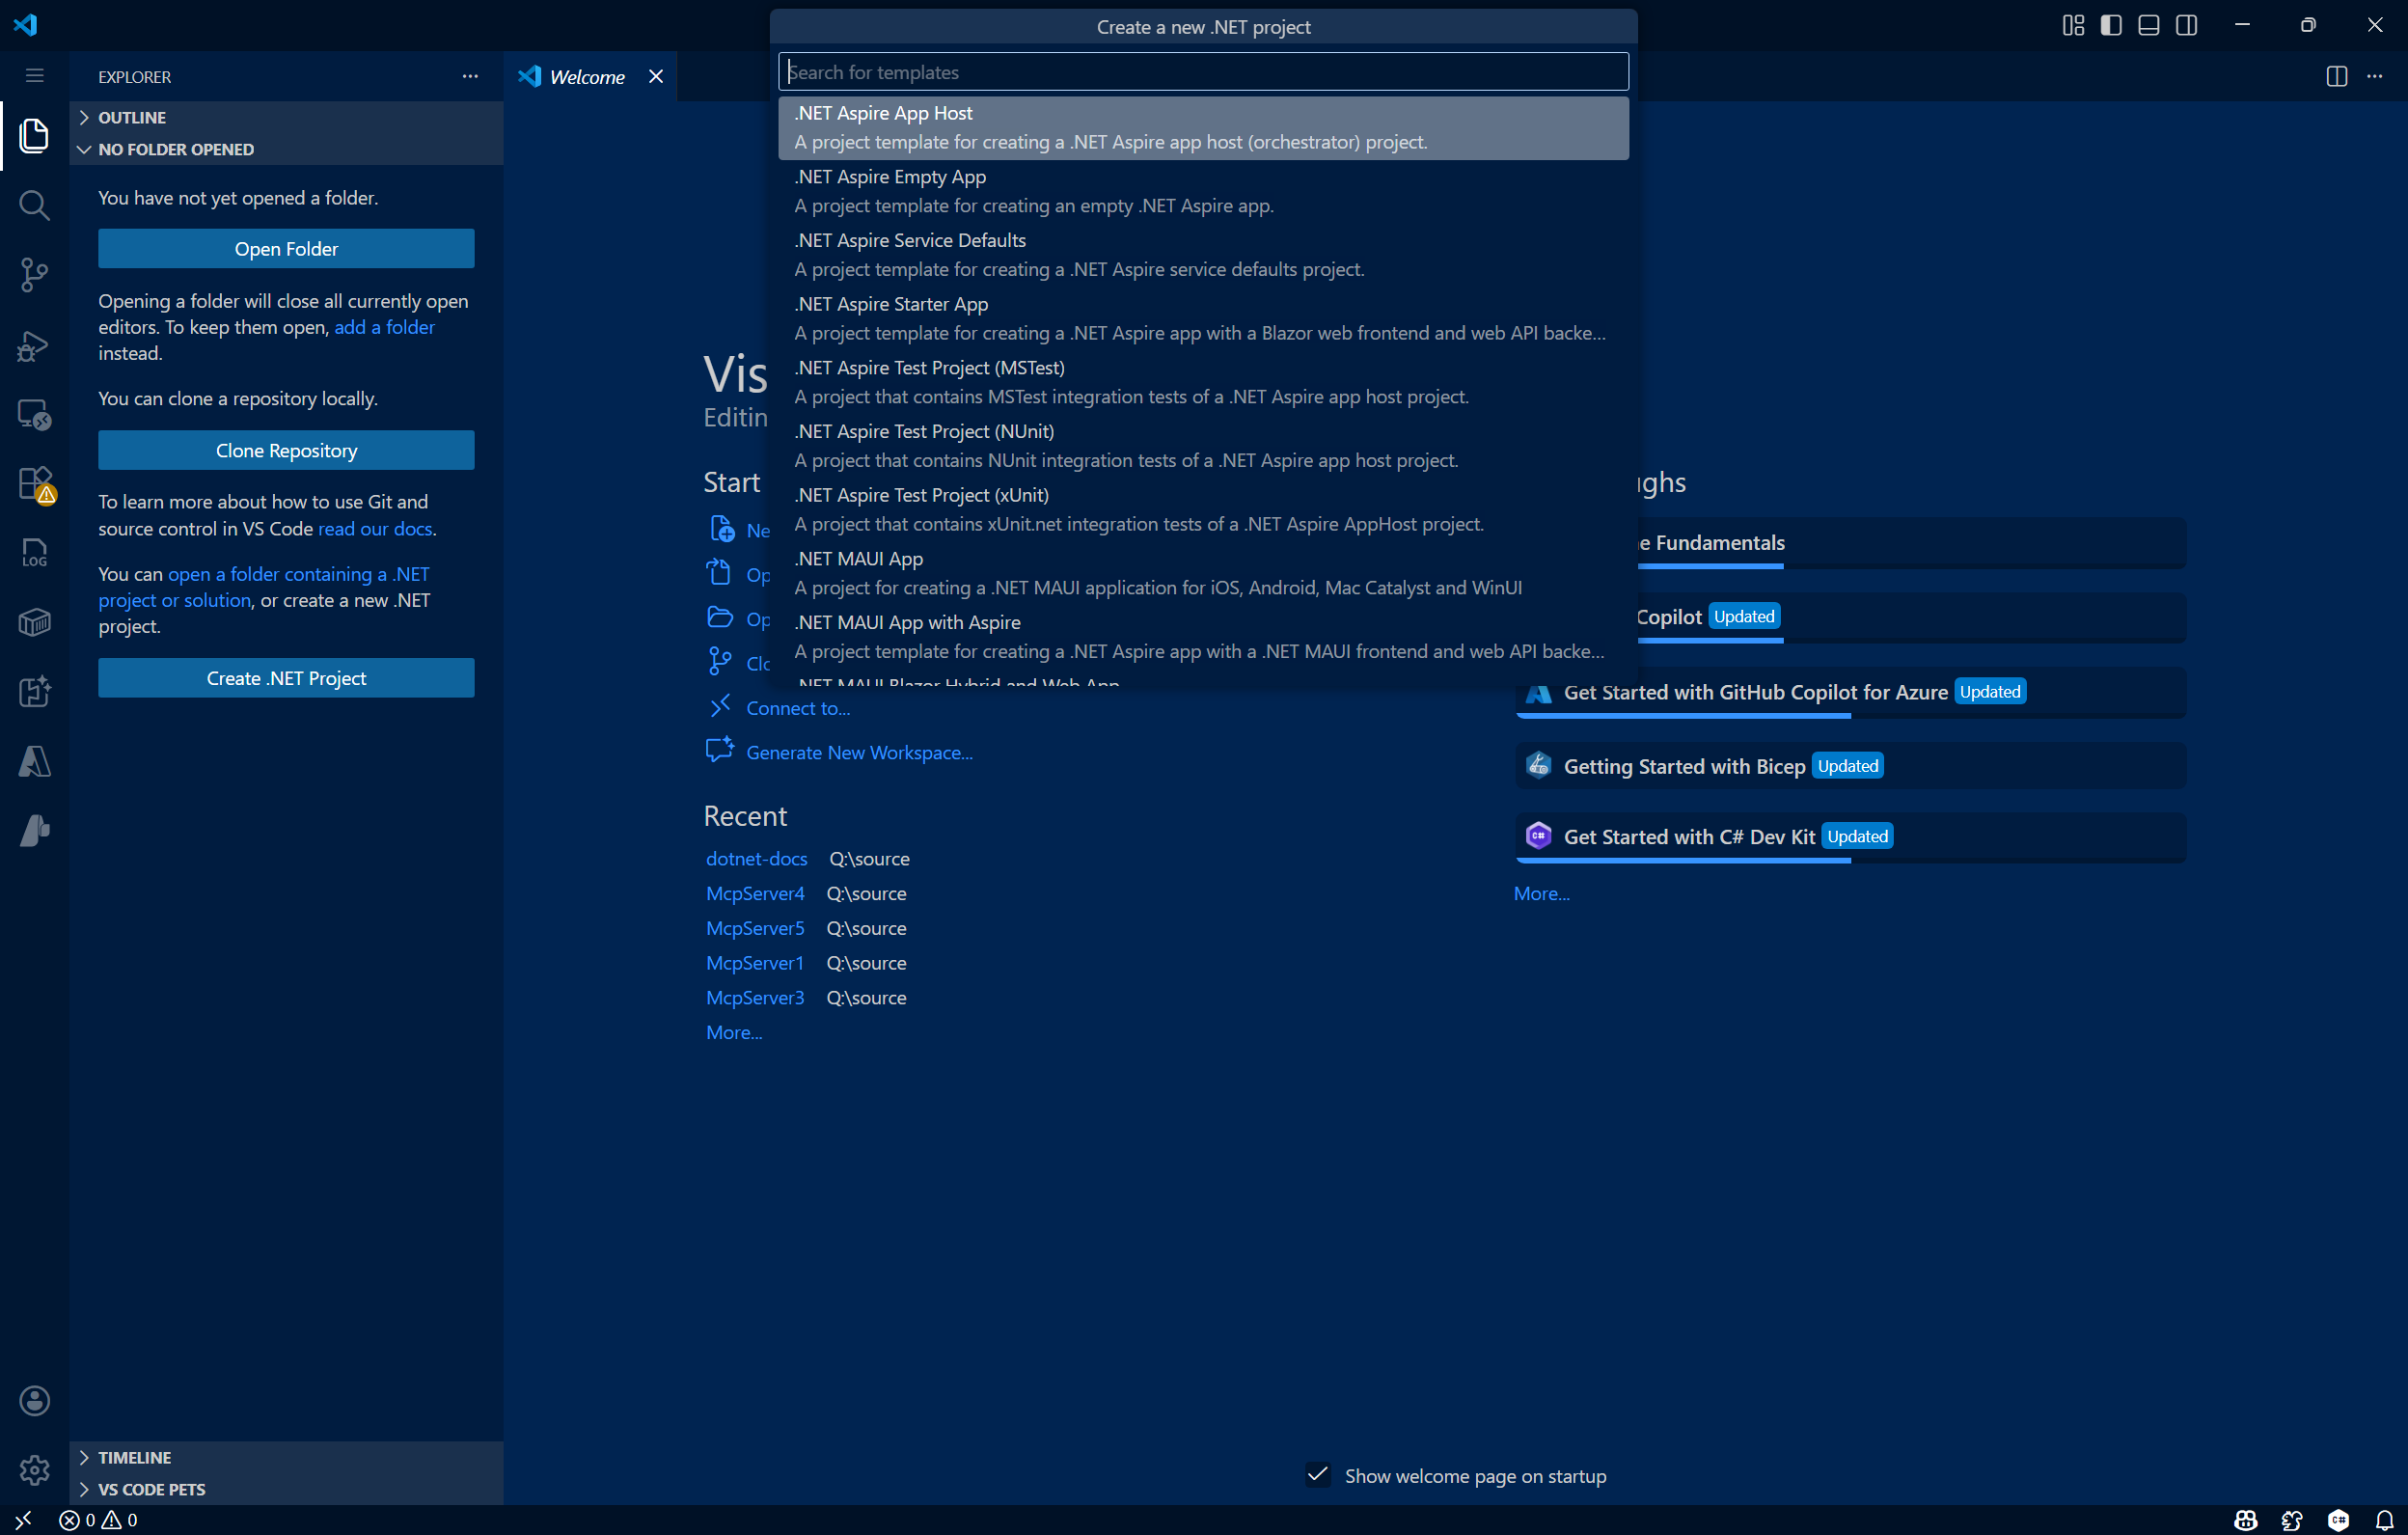The height and width of the screenshot is (1535, 2408).
Task: Open the Extensions view with warning badge
Action: coord(34,483)
